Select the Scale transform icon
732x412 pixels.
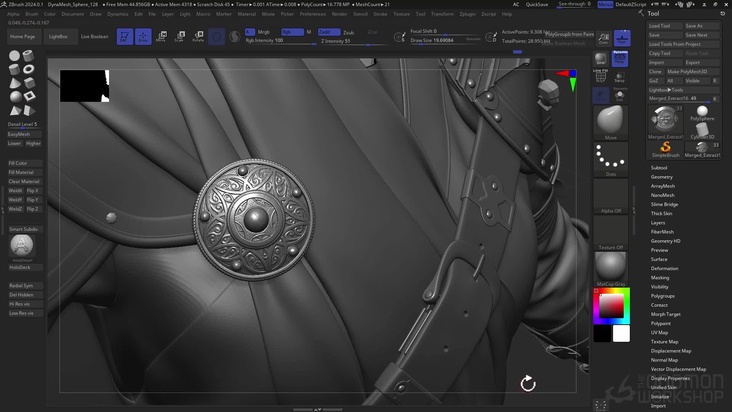point(180,36)
